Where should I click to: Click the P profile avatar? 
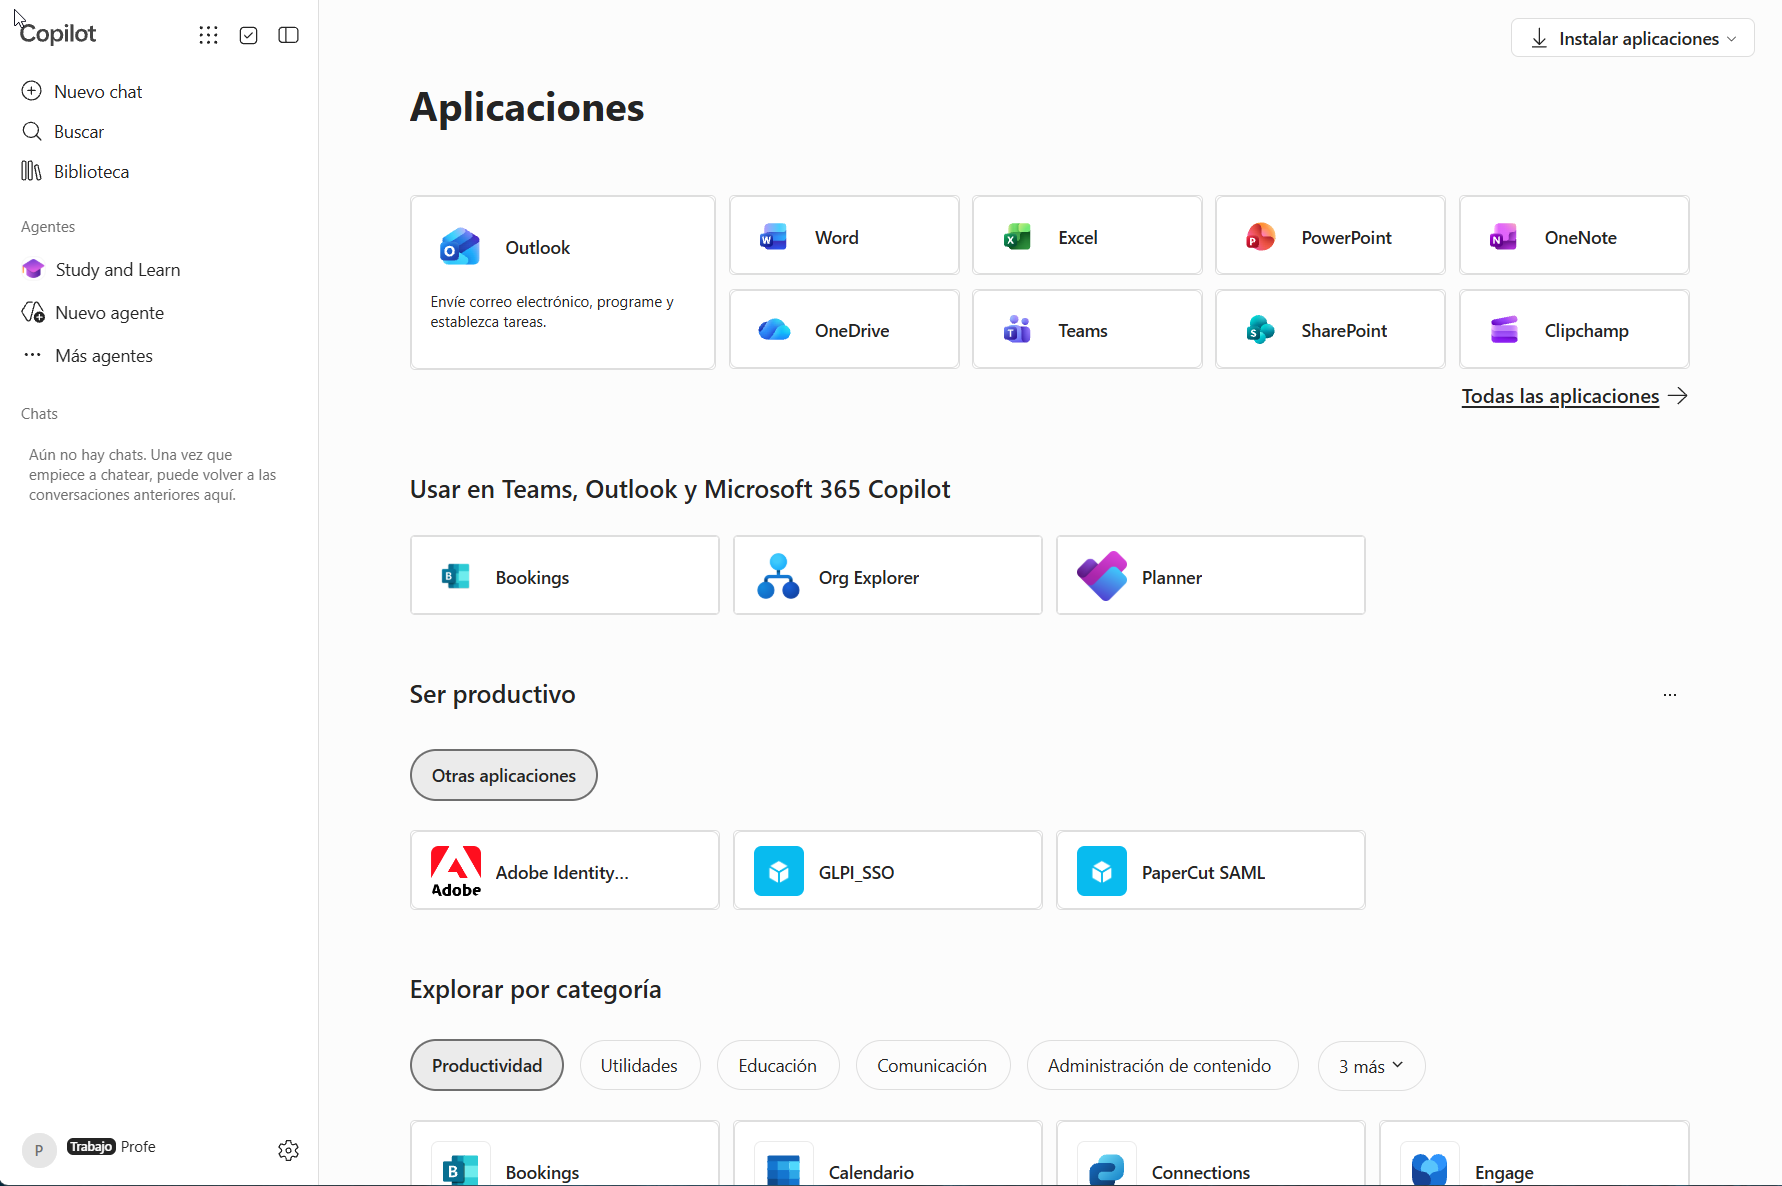pyautogui.click(x=39, y=1150)
